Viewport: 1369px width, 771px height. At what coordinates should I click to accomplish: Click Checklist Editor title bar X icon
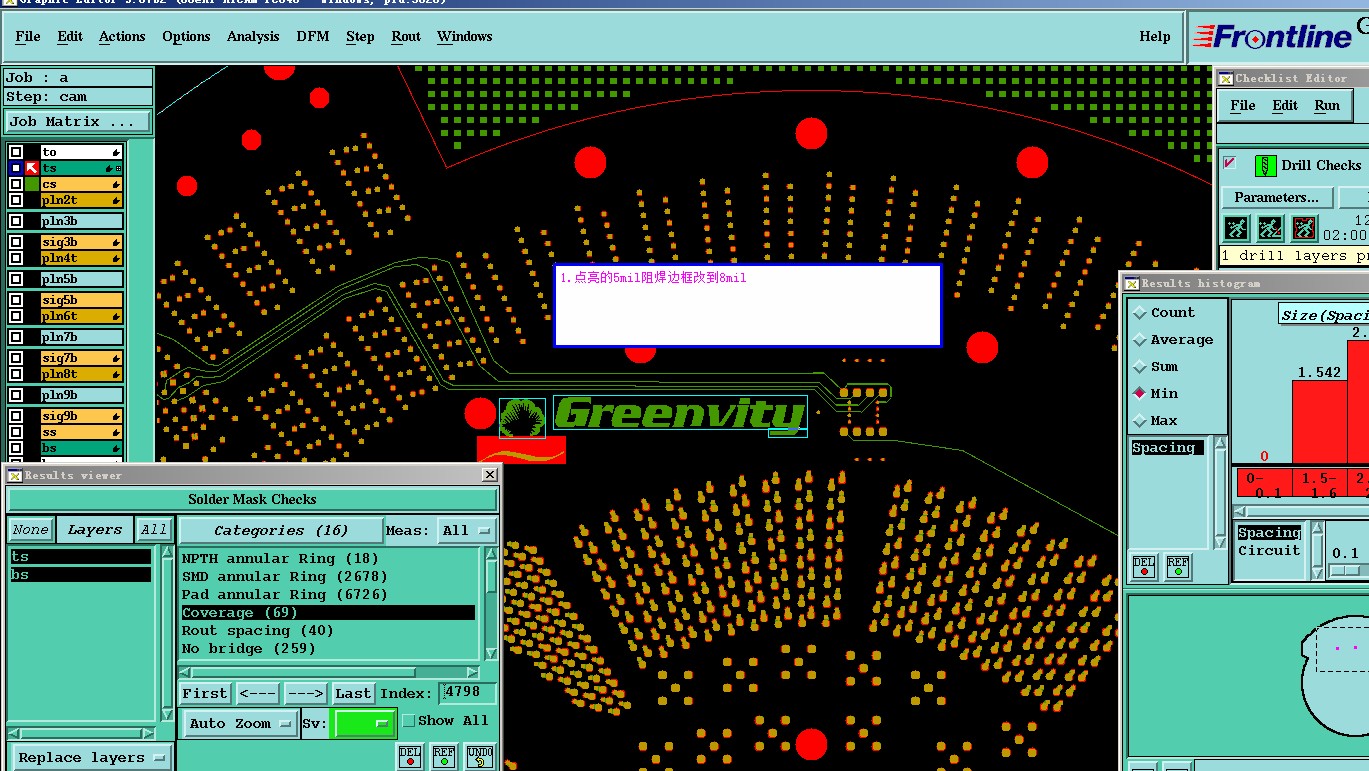1225,79
